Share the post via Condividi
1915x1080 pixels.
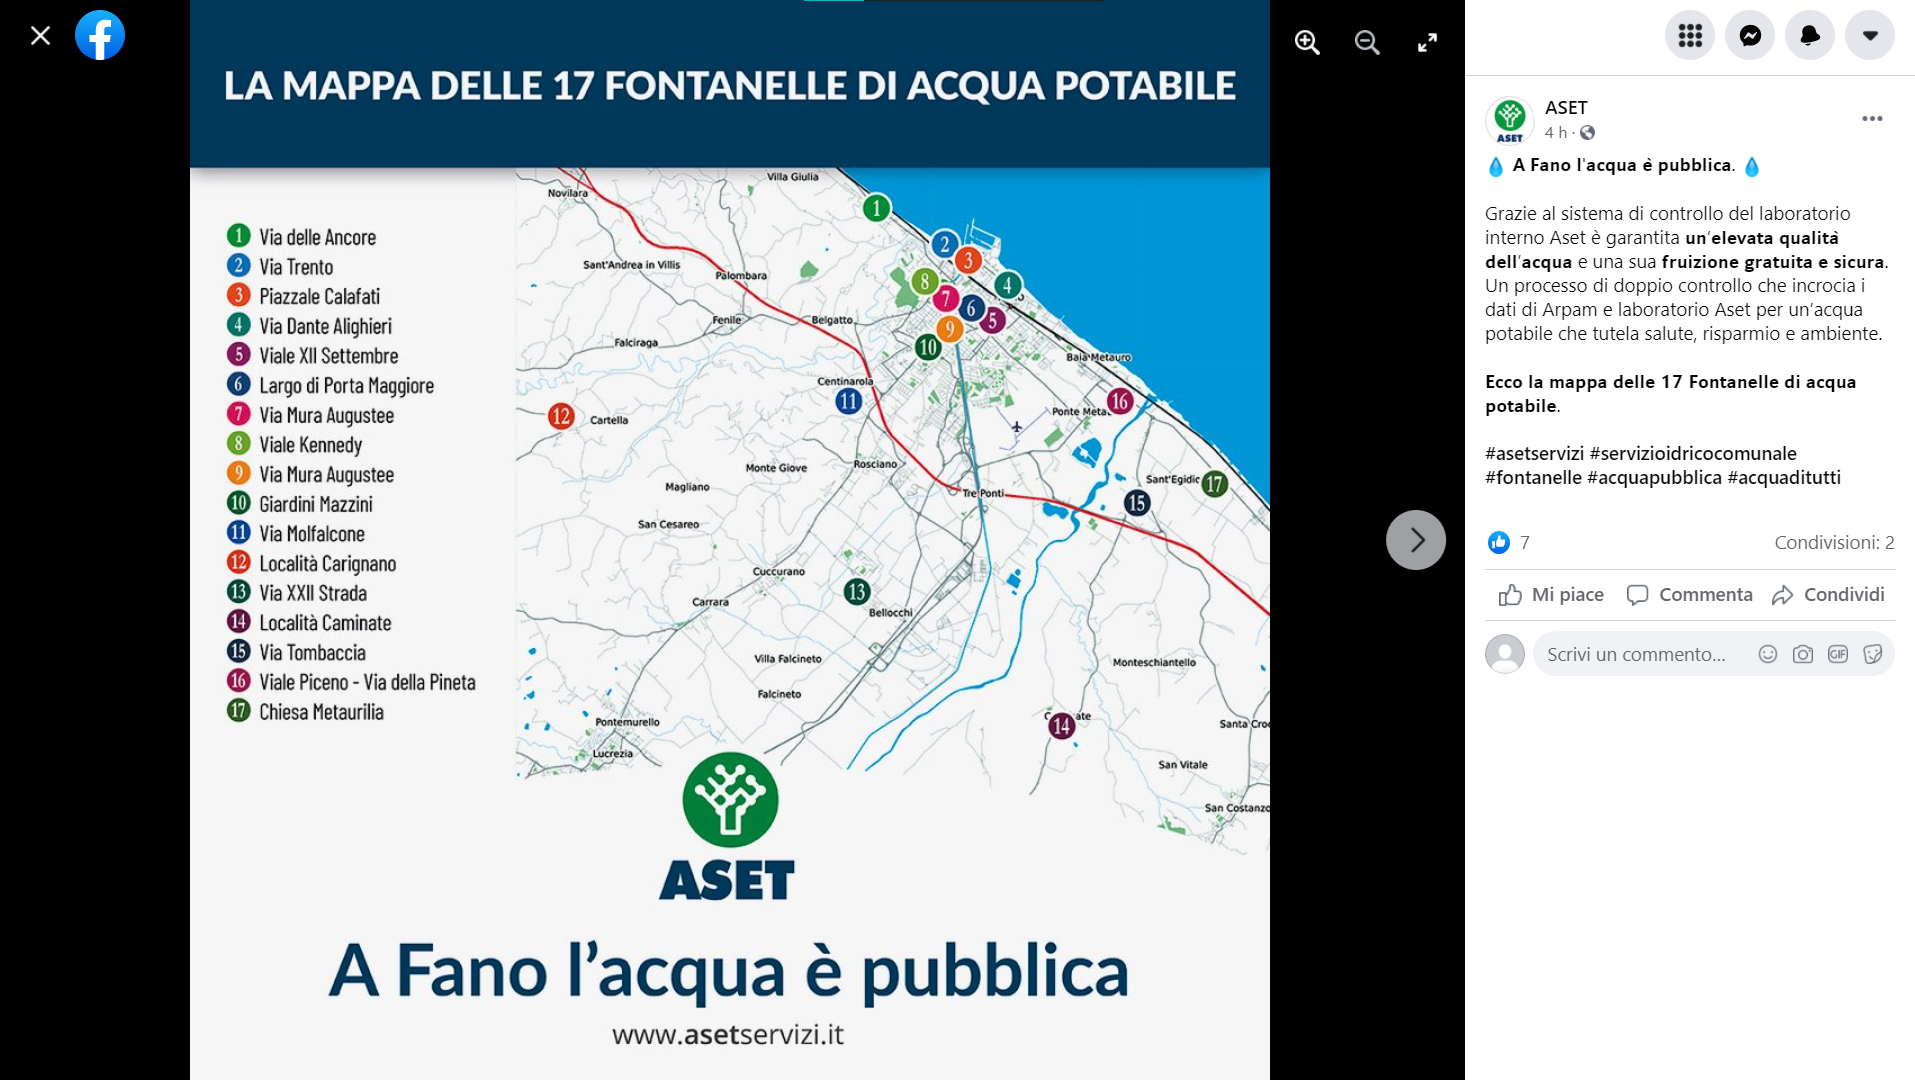[1828, 595]
